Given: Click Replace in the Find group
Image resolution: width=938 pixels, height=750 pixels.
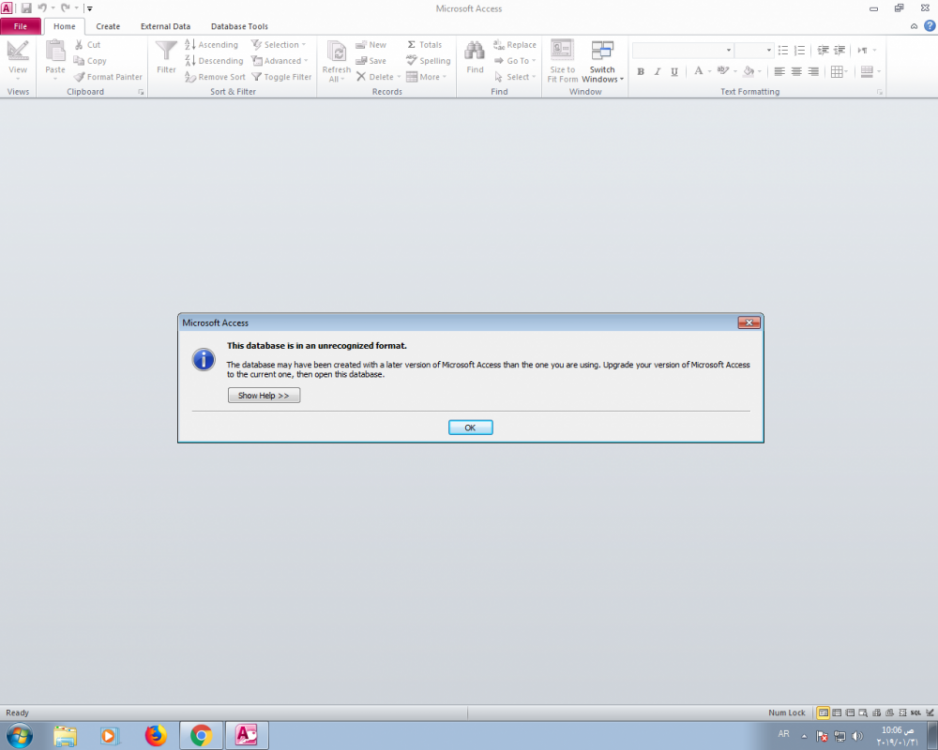Looking at the screenshot, I should tap(514, 45).
